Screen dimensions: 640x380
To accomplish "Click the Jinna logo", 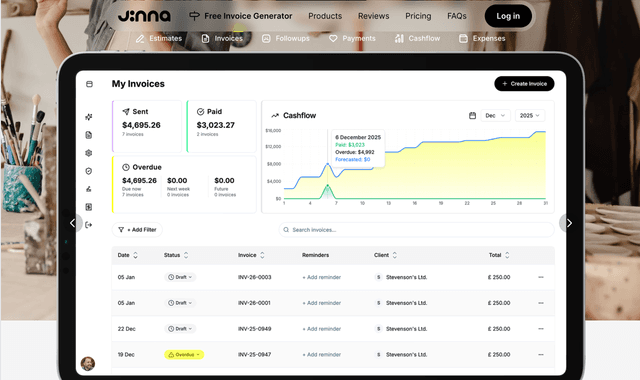I will coord(144,16).
